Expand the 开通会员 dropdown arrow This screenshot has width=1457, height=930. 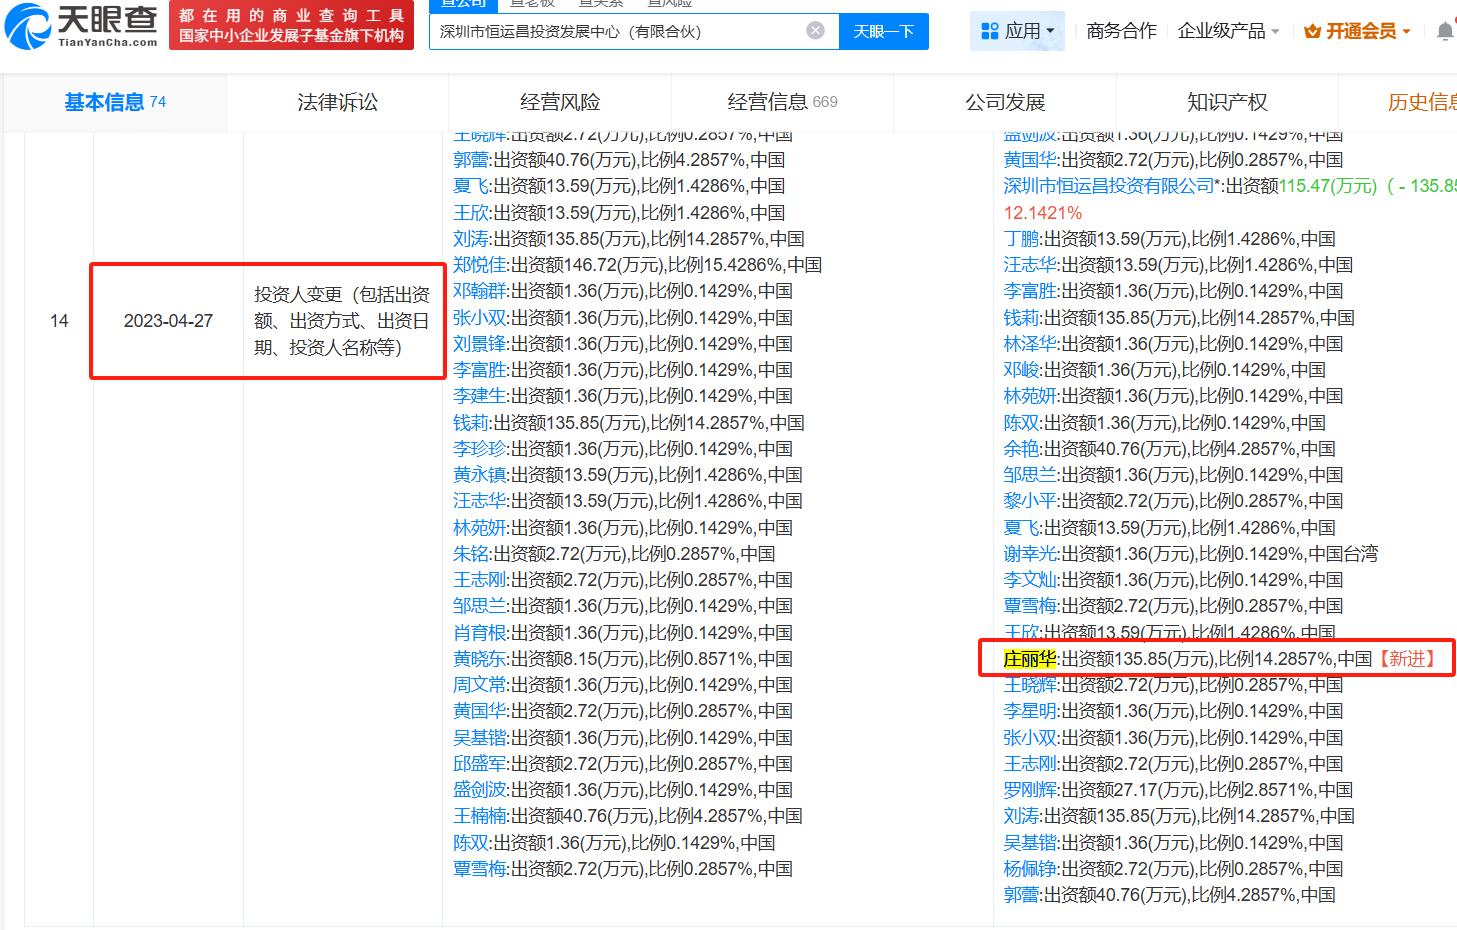coord(1404,31)
